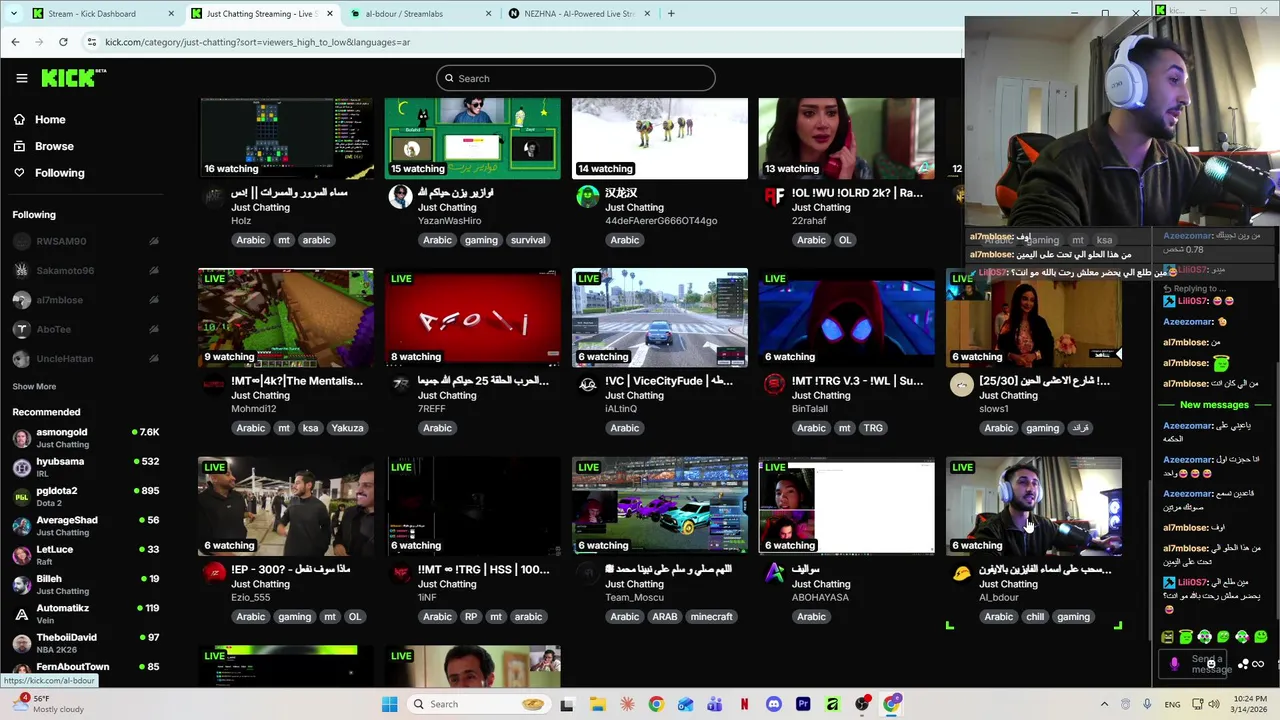This screenshot has width=1280, height=720.
Task: Open the Kick hamburger menu
Action: pyautogui.click(x=21, y=78)
